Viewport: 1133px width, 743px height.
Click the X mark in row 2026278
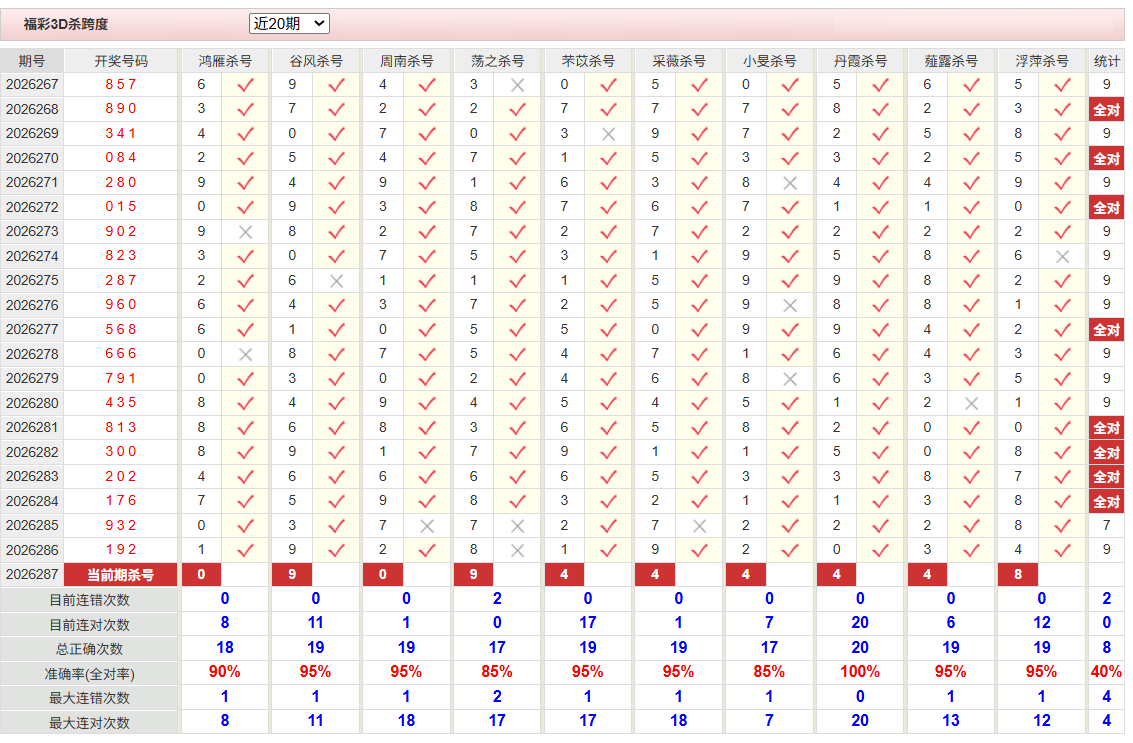pos(246,354)
